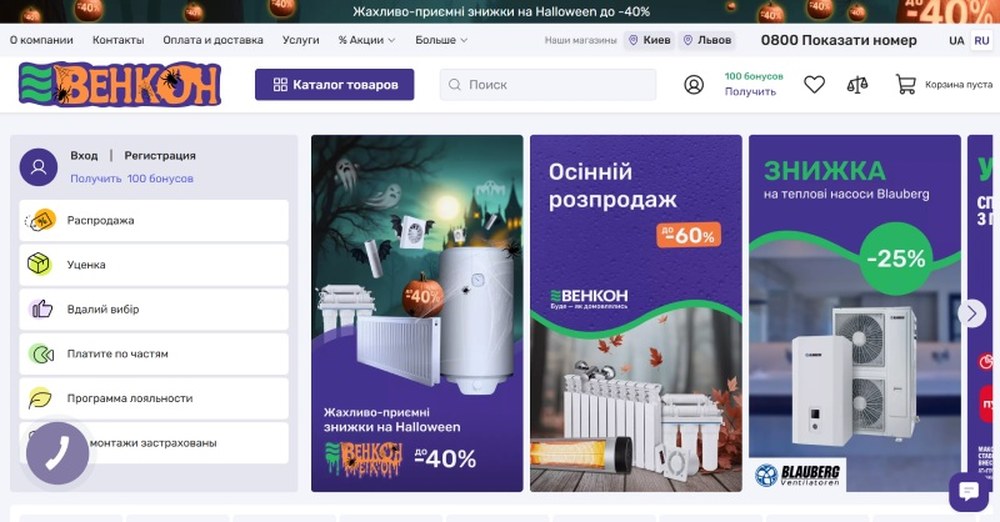Expand the Больше dropdown menu
Viewport: 1000px width, 522px height.
[441, 40]
